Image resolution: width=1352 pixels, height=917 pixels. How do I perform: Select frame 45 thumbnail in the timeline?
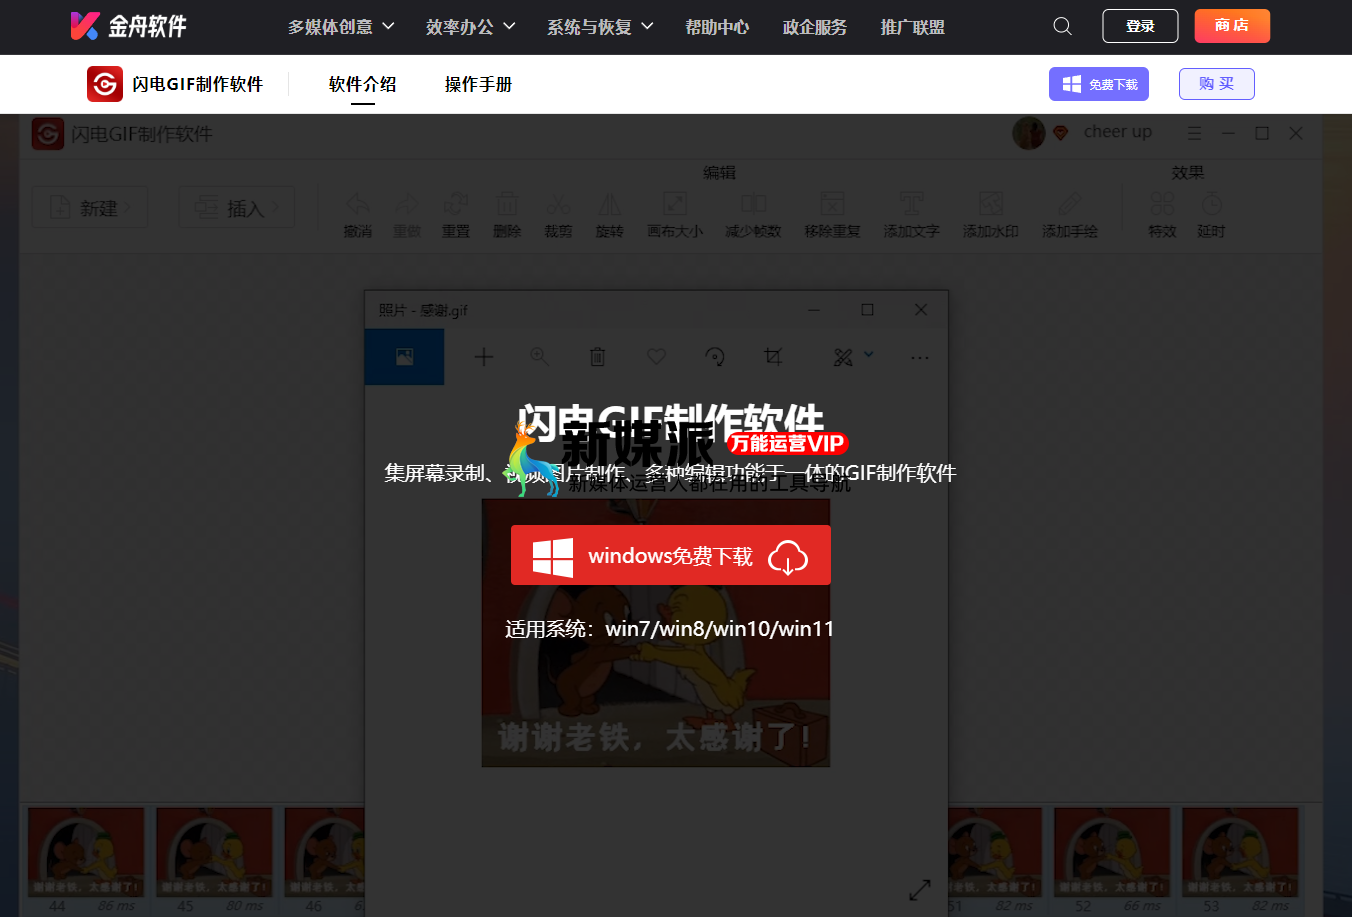214,853
